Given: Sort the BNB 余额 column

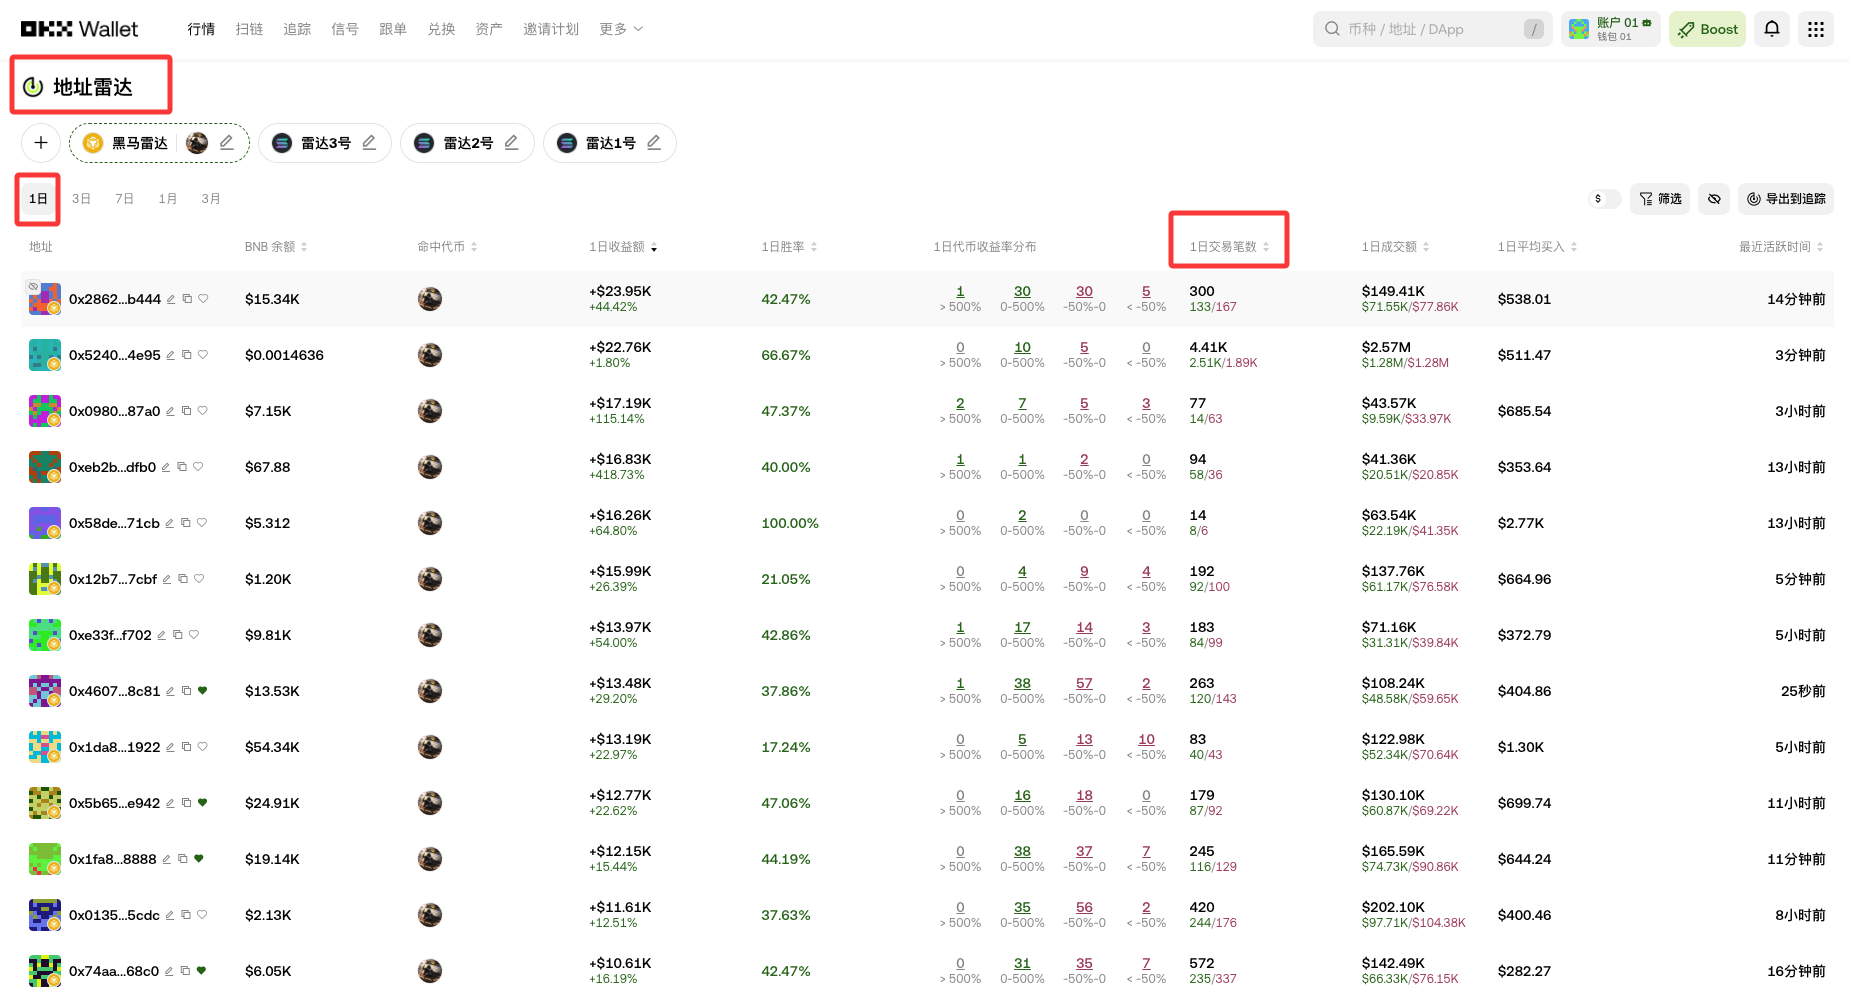Looking at the screenshot, I should [305, 247].
